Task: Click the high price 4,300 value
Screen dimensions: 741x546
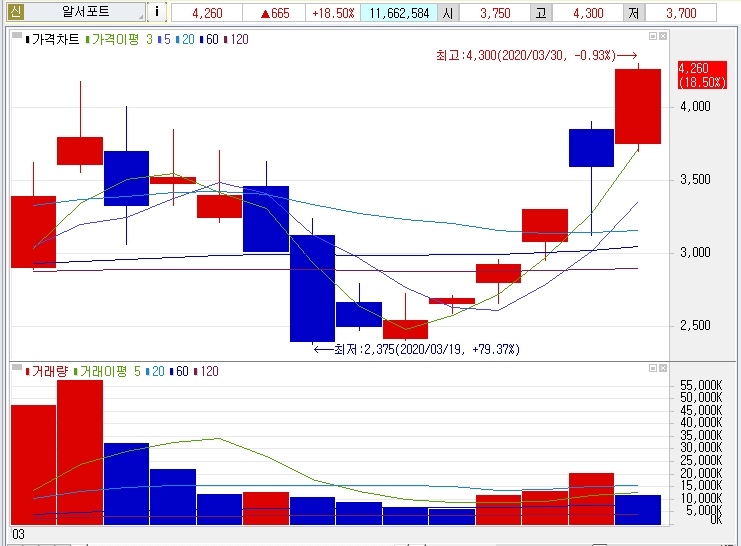Action: (x=588, y=13)
